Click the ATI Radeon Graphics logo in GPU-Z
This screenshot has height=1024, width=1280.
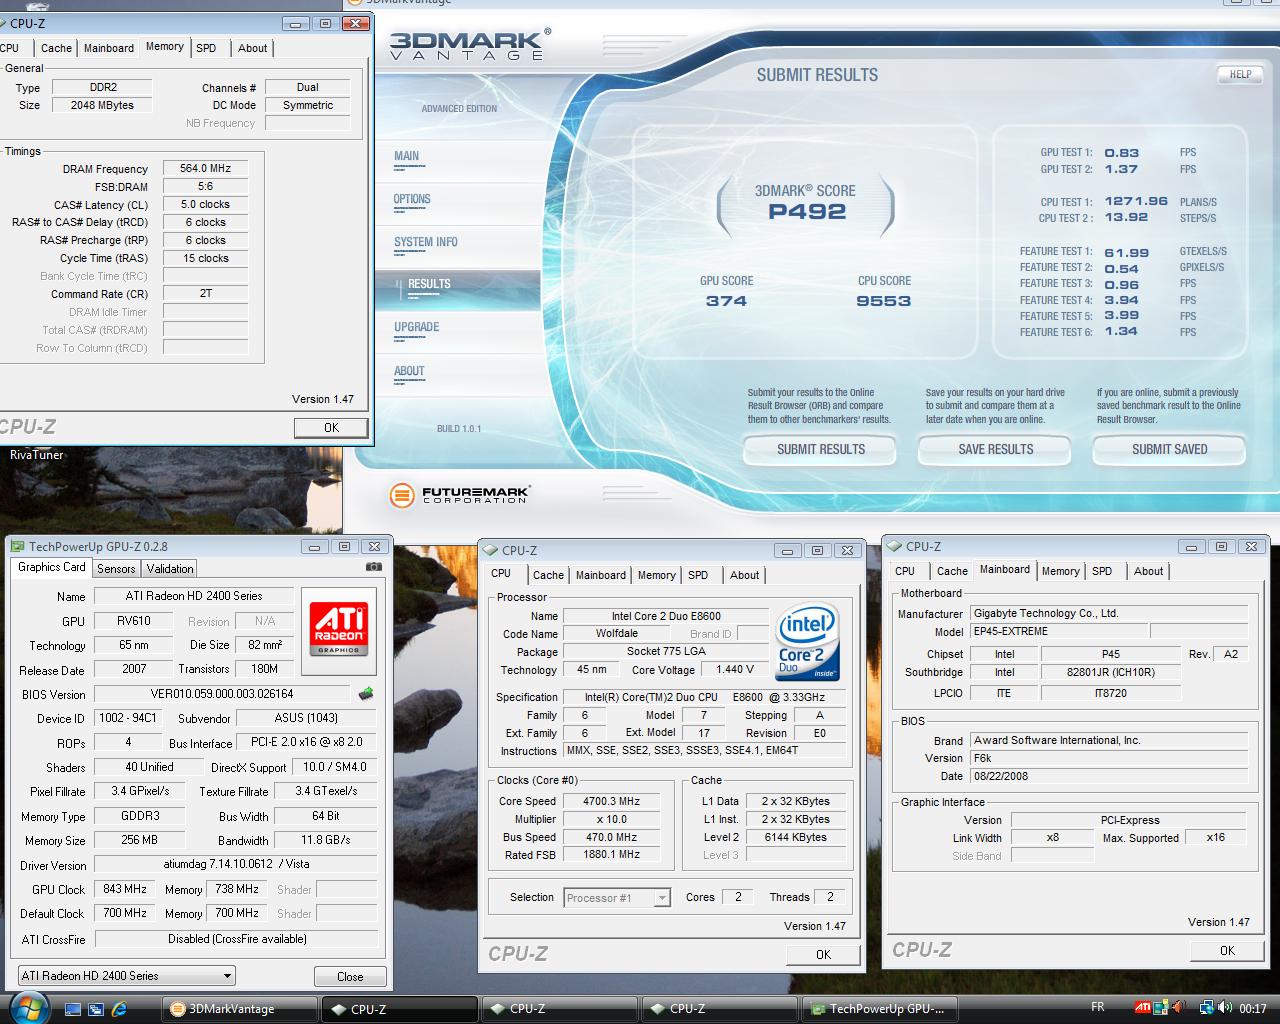339,629
